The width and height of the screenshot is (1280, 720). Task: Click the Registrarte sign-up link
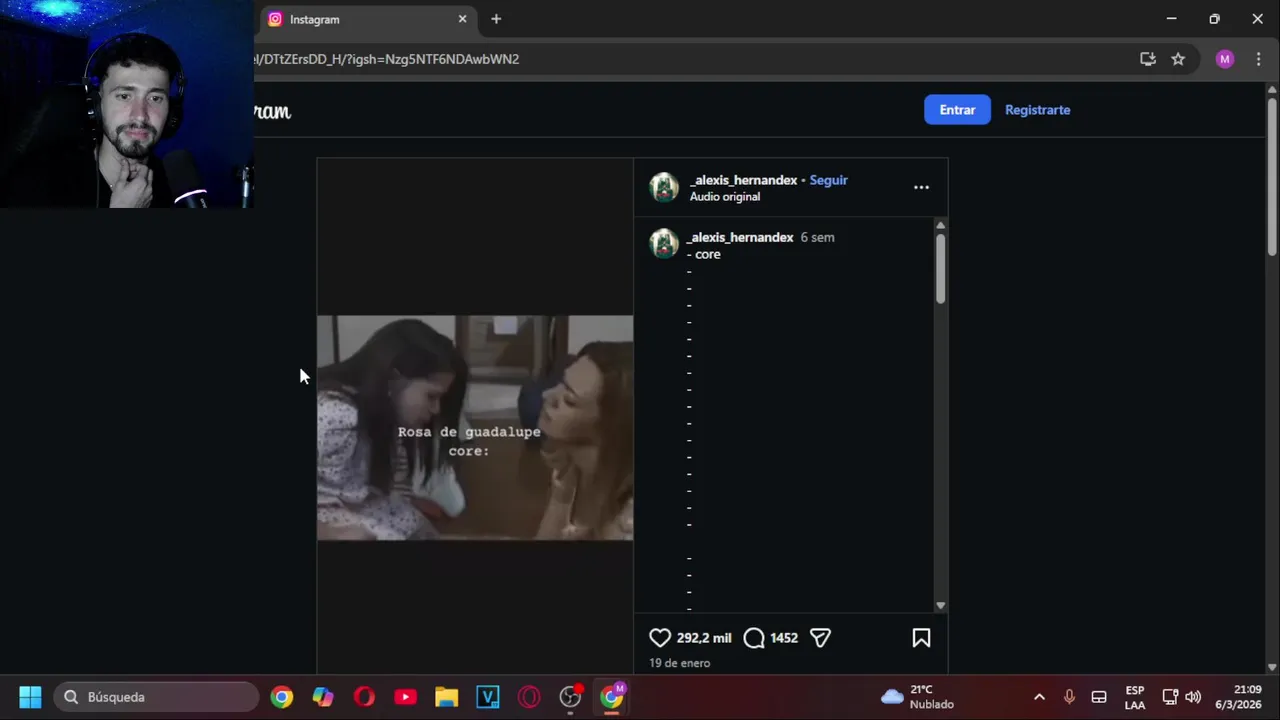1037,110
